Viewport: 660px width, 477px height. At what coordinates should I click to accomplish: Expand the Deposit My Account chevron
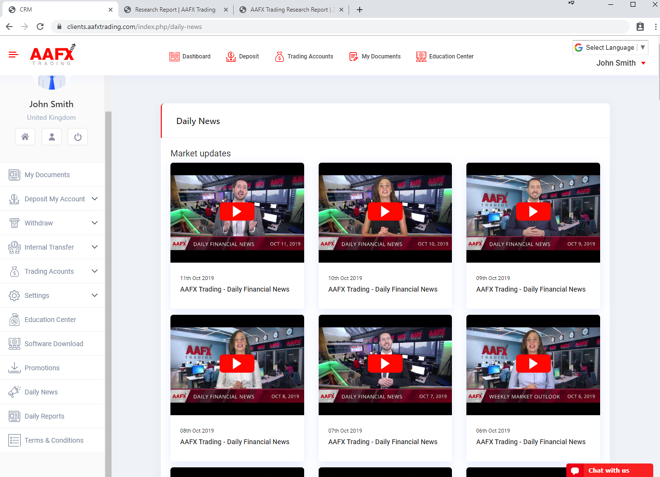tap(95, 199)
